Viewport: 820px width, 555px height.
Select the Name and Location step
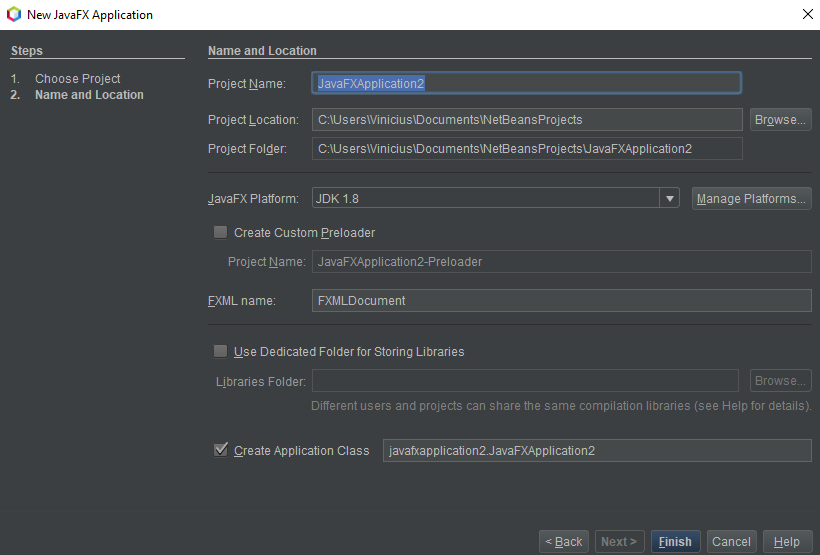tap(89, 95)
